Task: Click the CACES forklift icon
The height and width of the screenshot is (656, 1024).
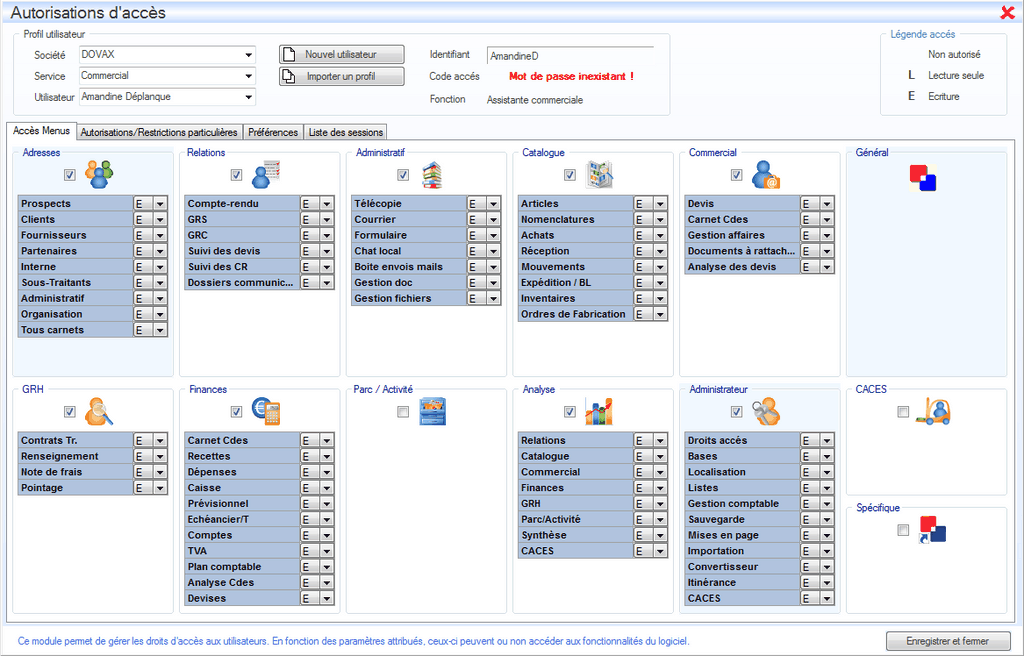Action: tap(933, 411)
